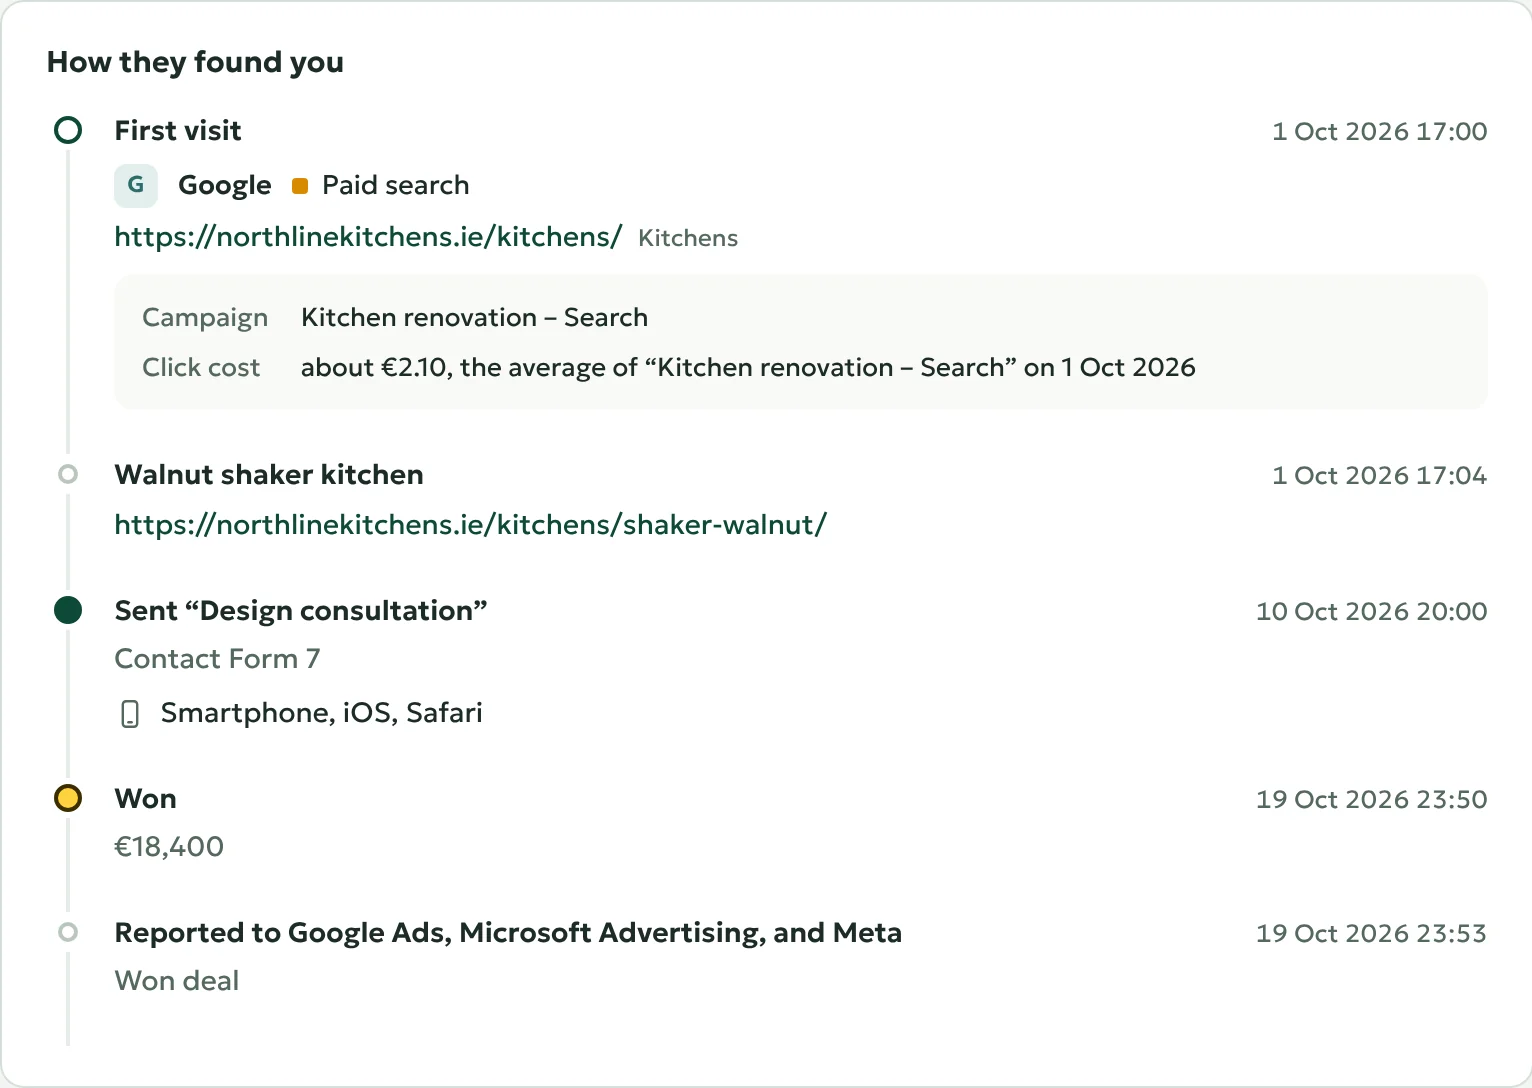Click the "First visit" event title
The width and height of the screenshot is (1532, 1088).
pyautogui.click(x=178, y=131)
